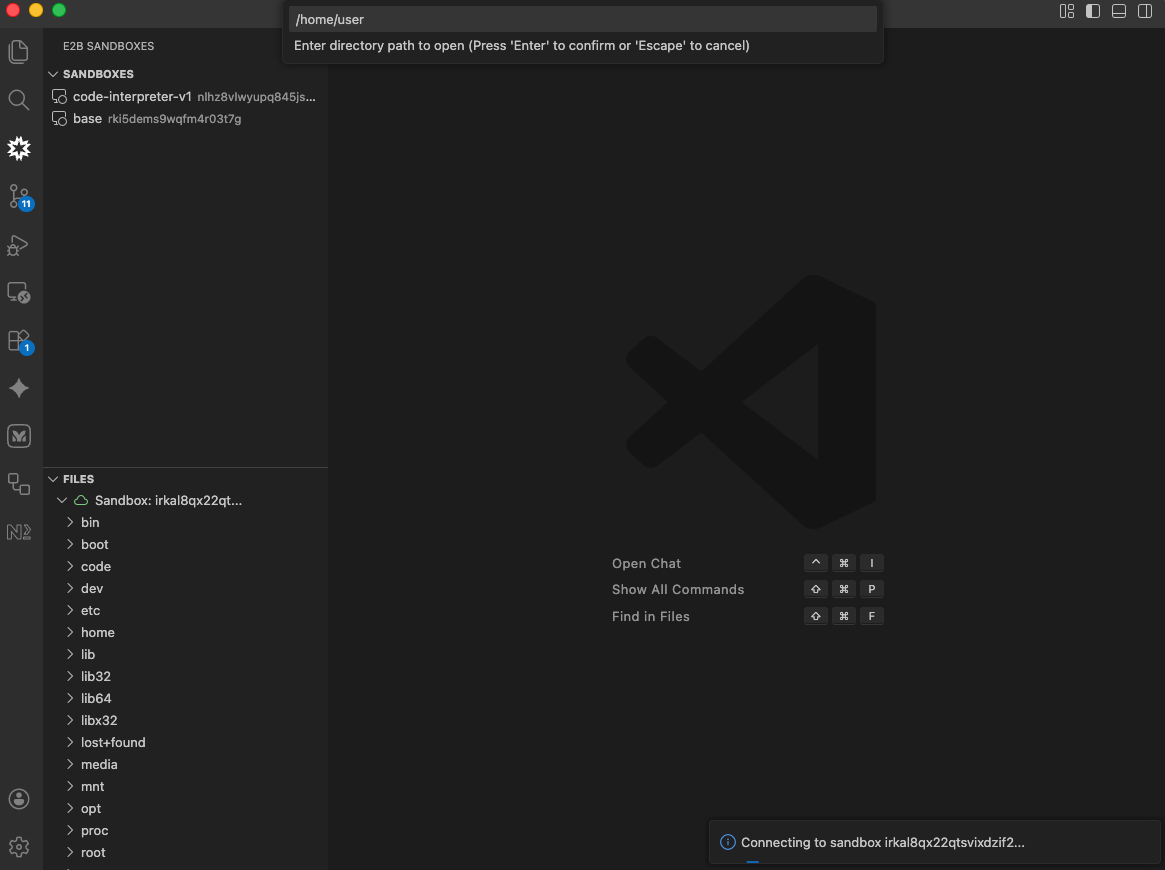The image size is (1165, 870).
Task: Collapse the Sandbox irkal8qx22qt root node
Action: coord(62,500)
